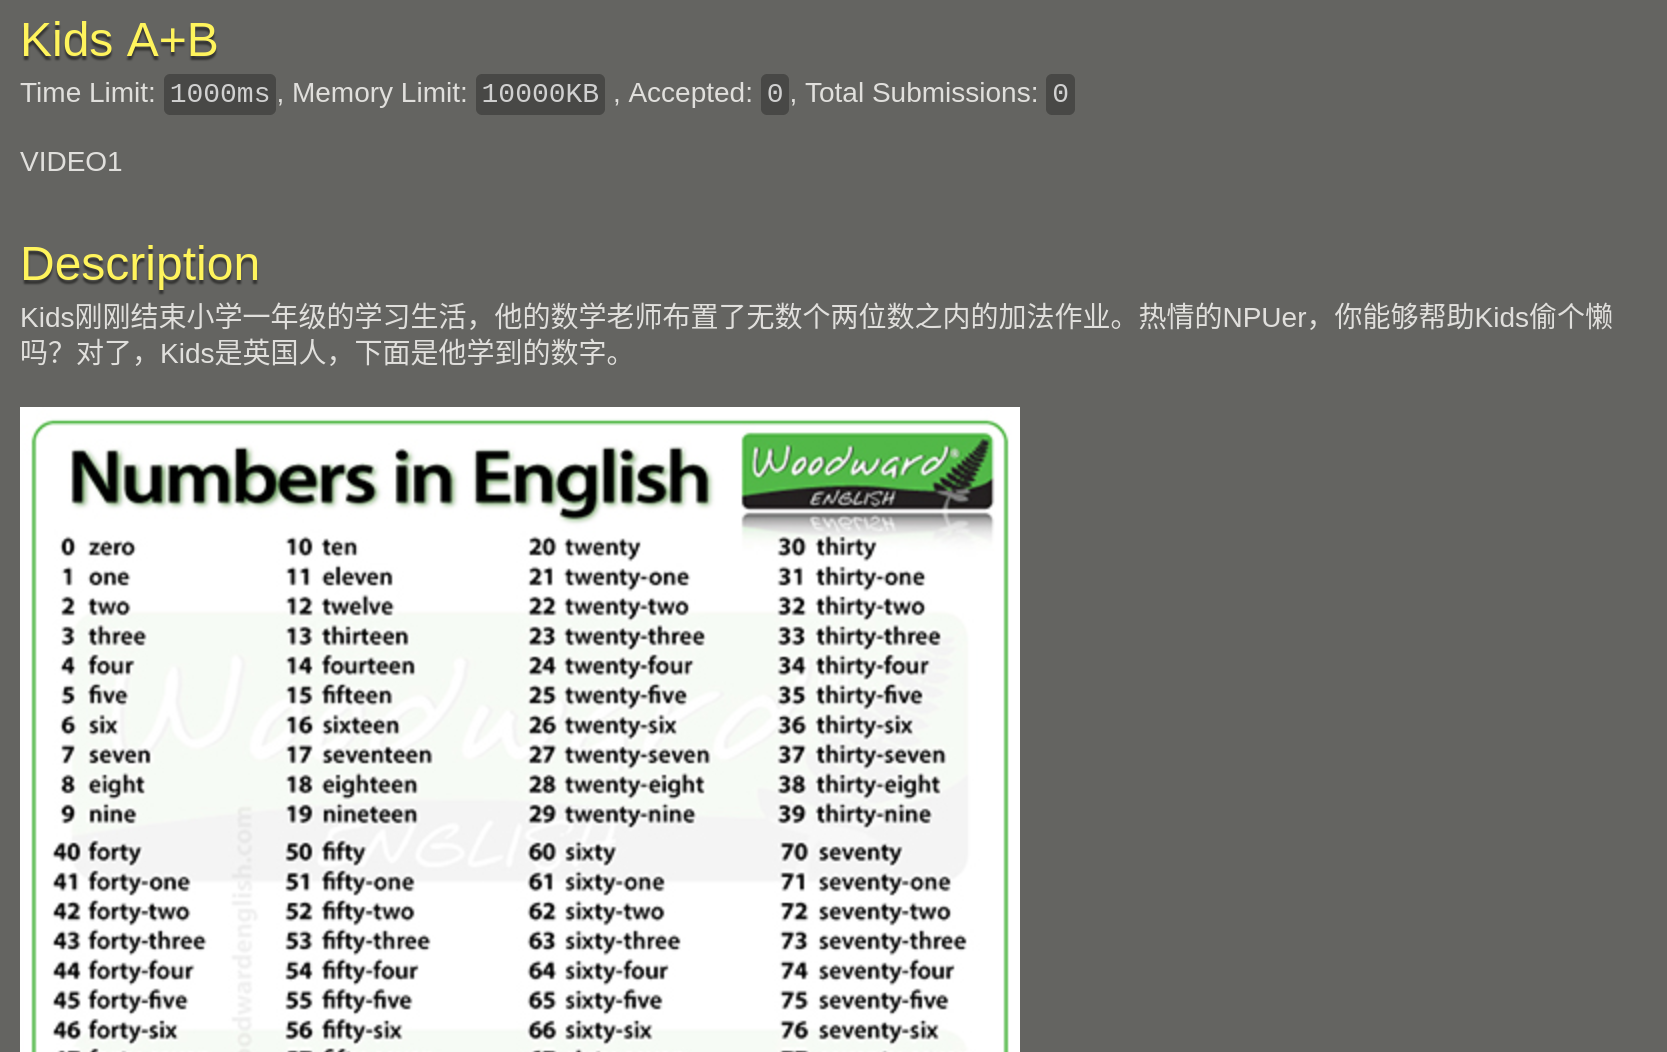Screen dimensions: 1667x1052
Task: Click "19 nineteen" in the chart
Action: tap(352, 814)
